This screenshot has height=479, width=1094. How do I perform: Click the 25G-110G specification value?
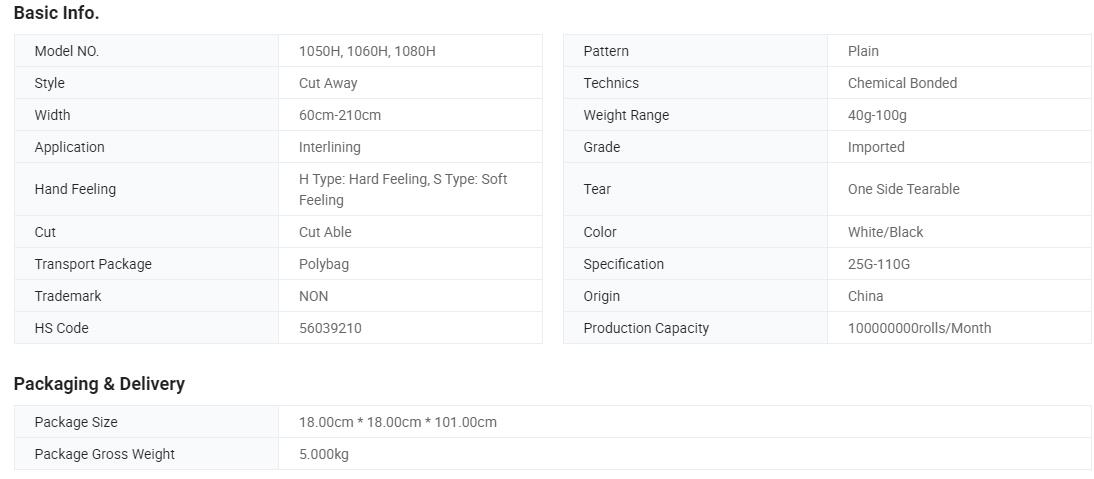click(878, 264)
